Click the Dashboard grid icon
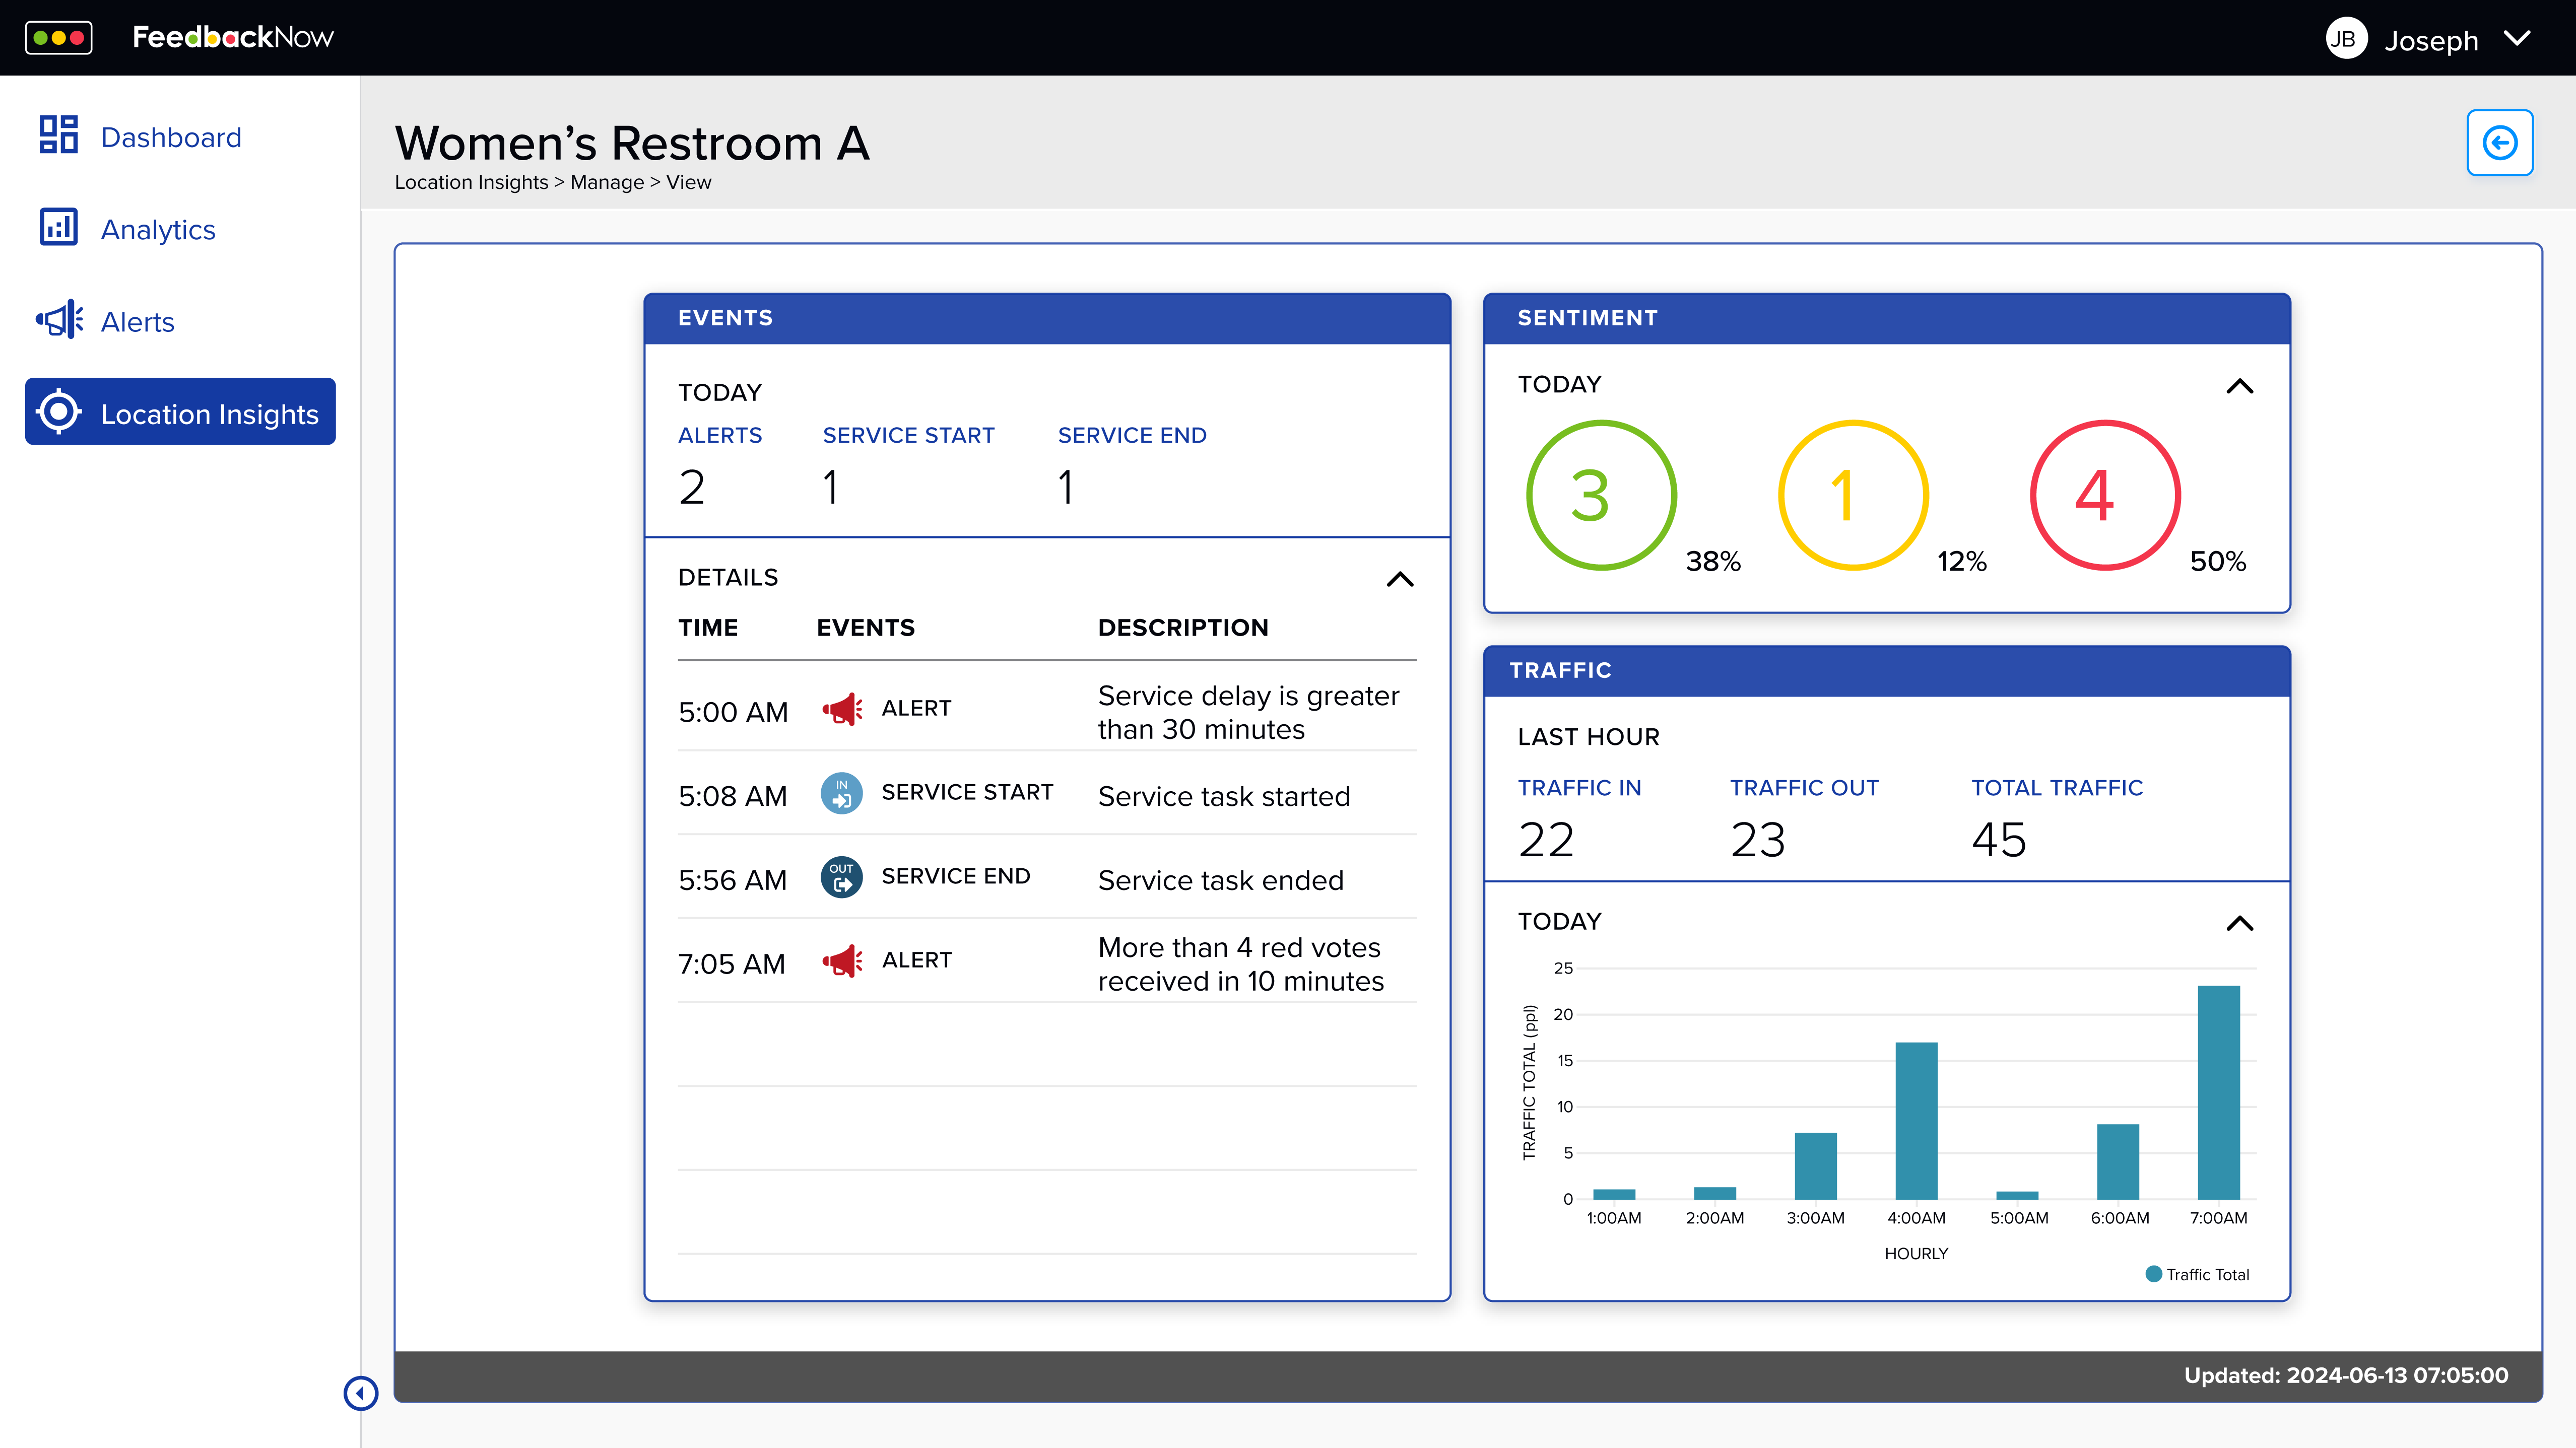 tap(58, 135)
